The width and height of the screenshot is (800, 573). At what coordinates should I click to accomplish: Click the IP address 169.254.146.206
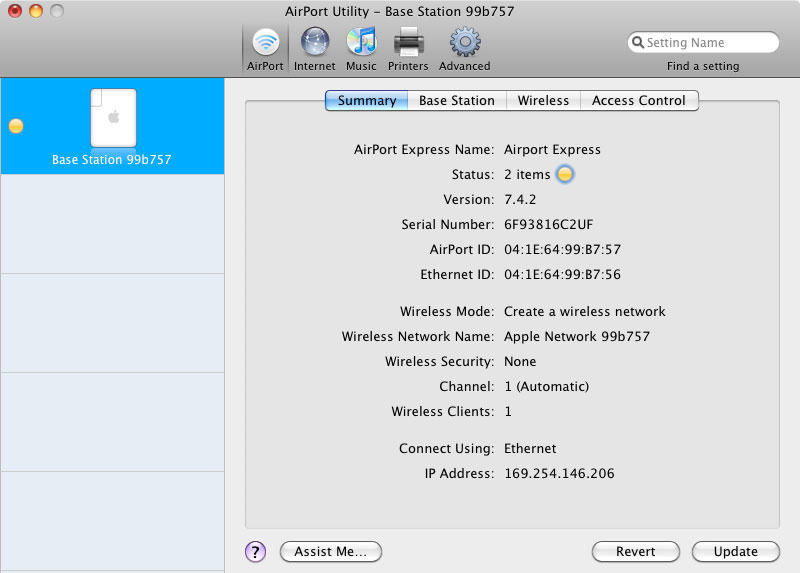(559, 474)
